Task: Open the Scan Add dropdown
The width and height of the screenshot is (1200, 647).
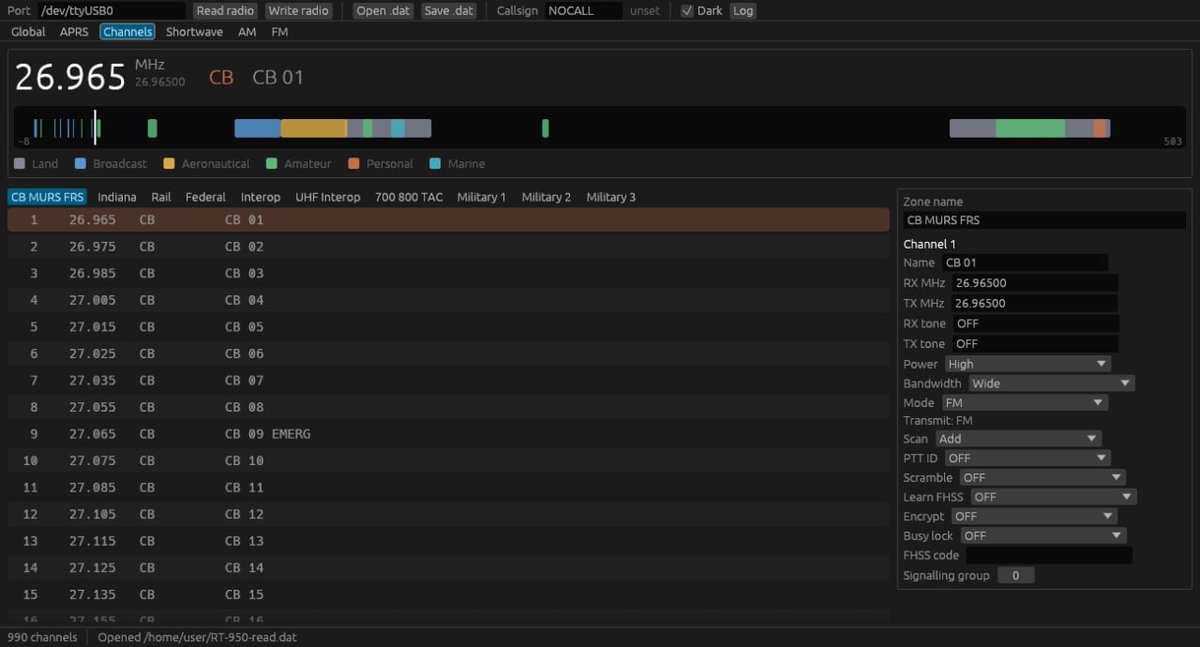Action: pyautogui.click(x=1018, y=438)
